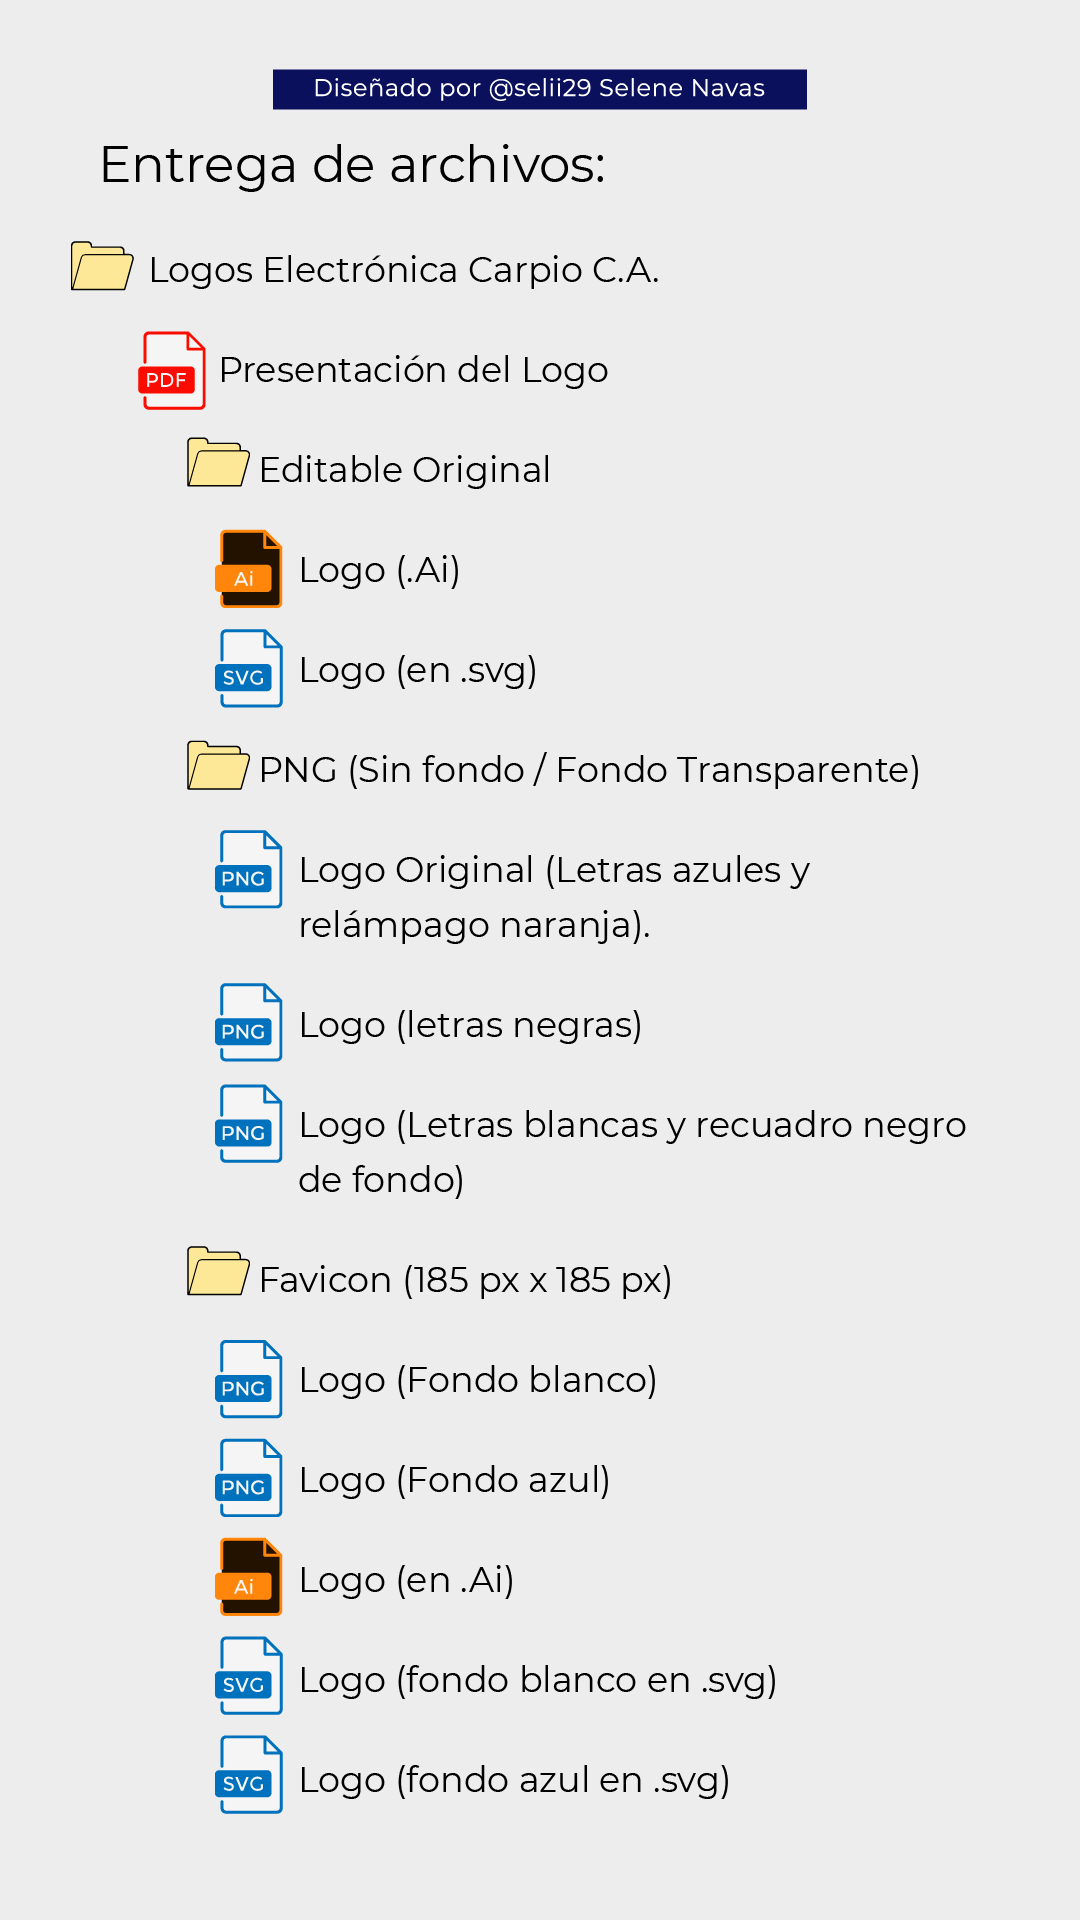
Task: Click the Entrega de archivos heading
Action: [x=353, y=165]
